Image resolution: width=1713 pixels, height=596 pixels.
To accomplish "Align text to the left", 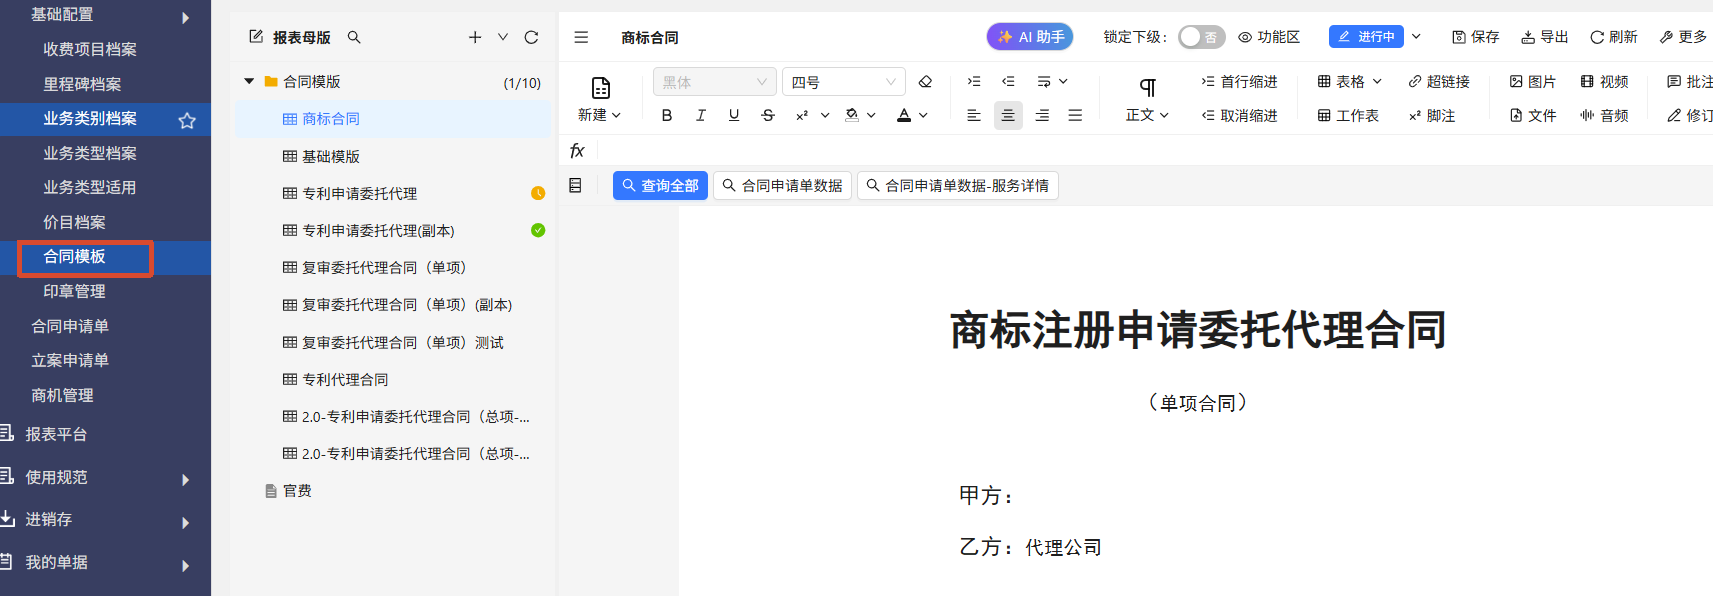I will [974, 116].
